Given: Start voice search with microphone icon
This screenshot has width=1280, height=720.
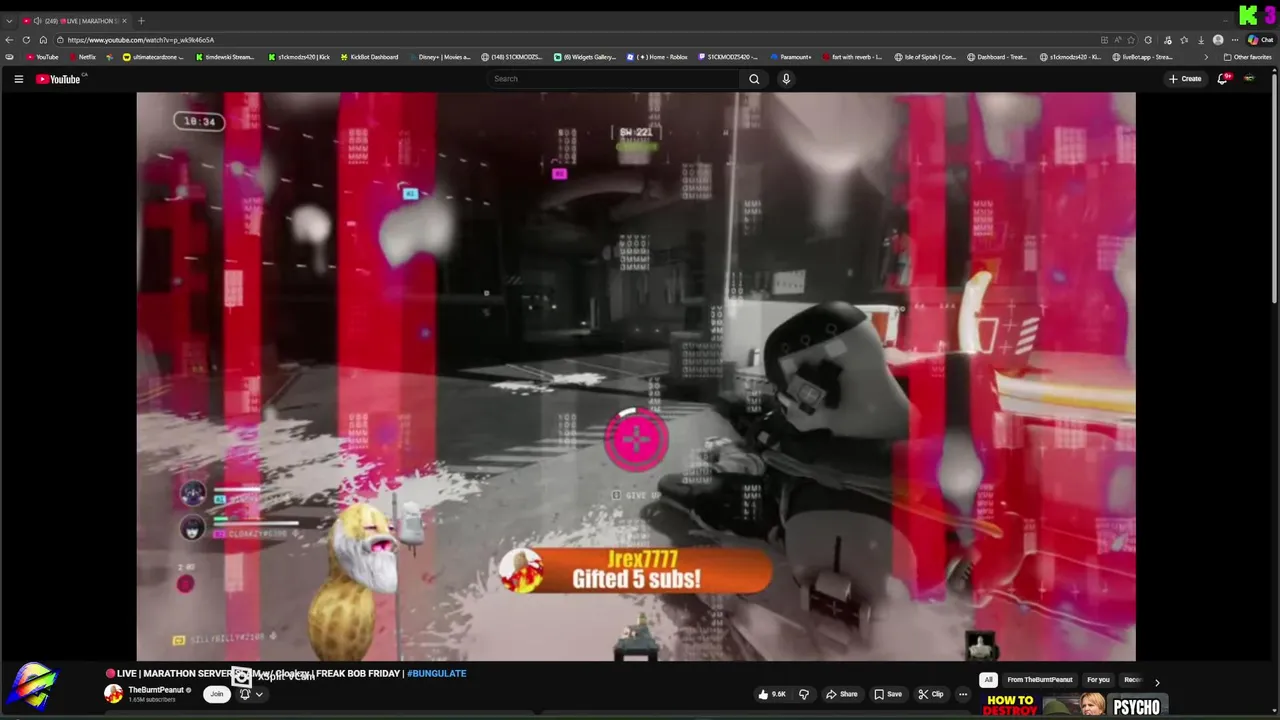Looking at the screenshot, I should pyautogui.click(x=786, y=79).
